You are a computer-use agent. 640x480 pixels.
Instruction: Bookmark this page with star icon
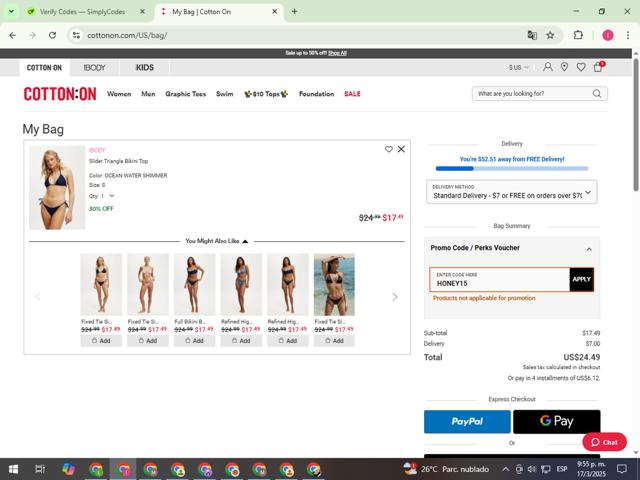tap(550, 35)
